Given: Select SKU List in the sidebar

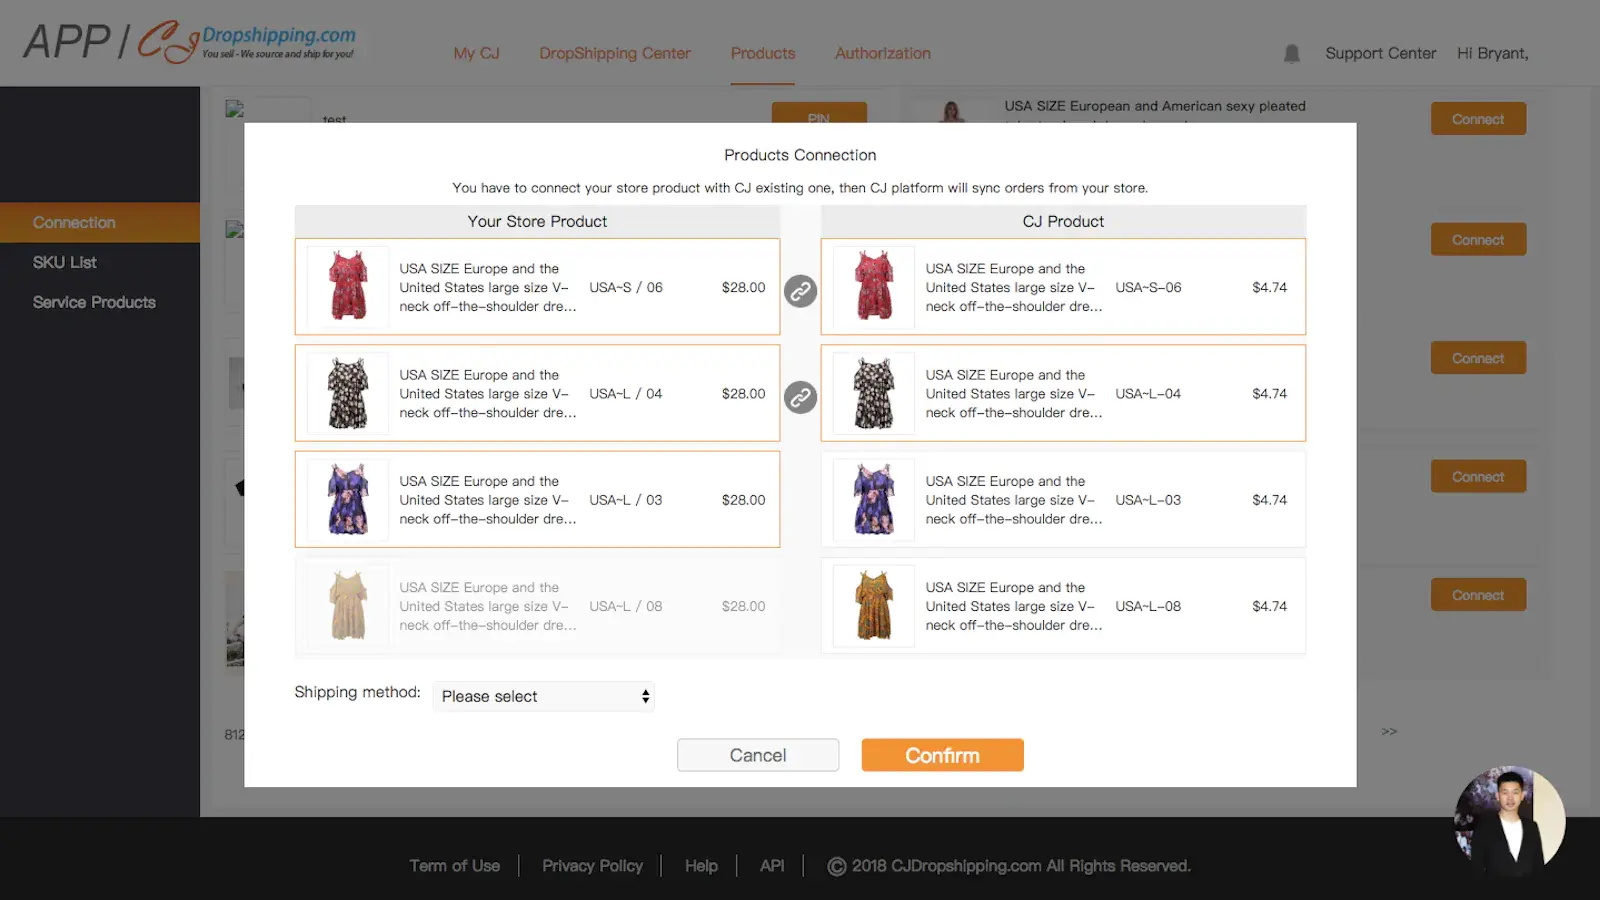Looking at the screenshot, I should (64, 262).
